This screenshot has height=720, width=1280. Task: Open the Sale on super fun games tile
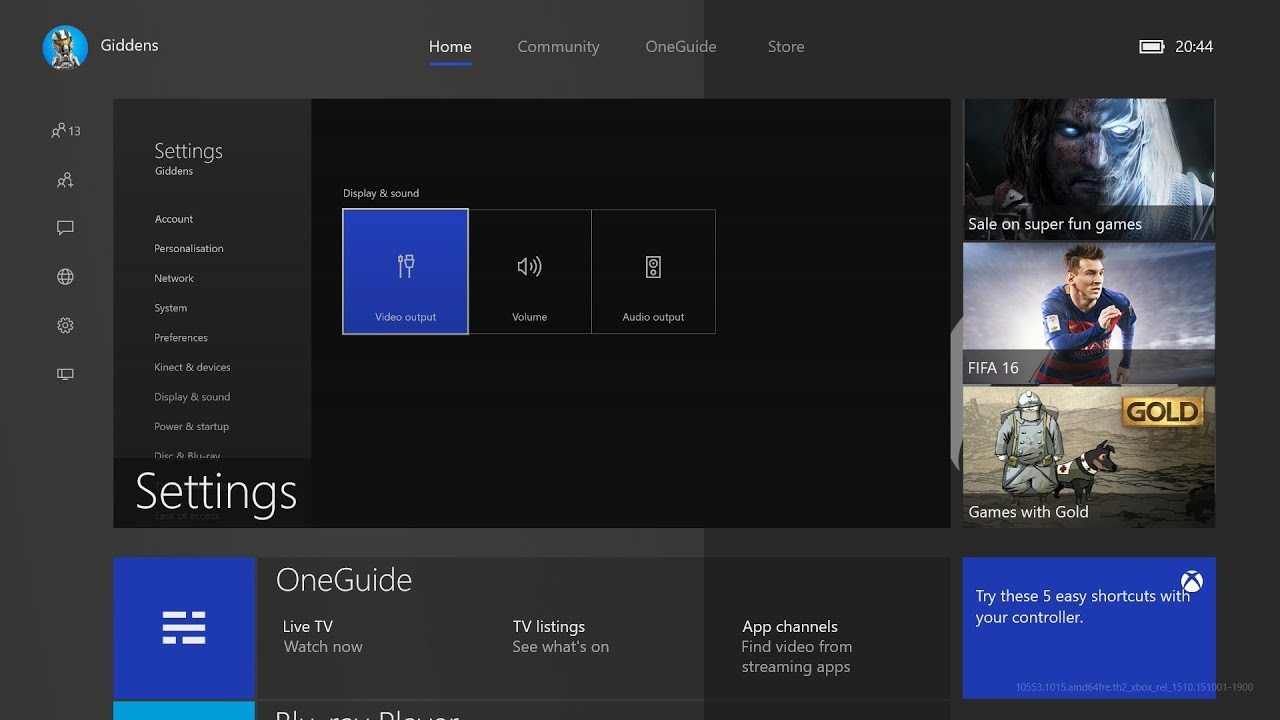point(1089,168)
